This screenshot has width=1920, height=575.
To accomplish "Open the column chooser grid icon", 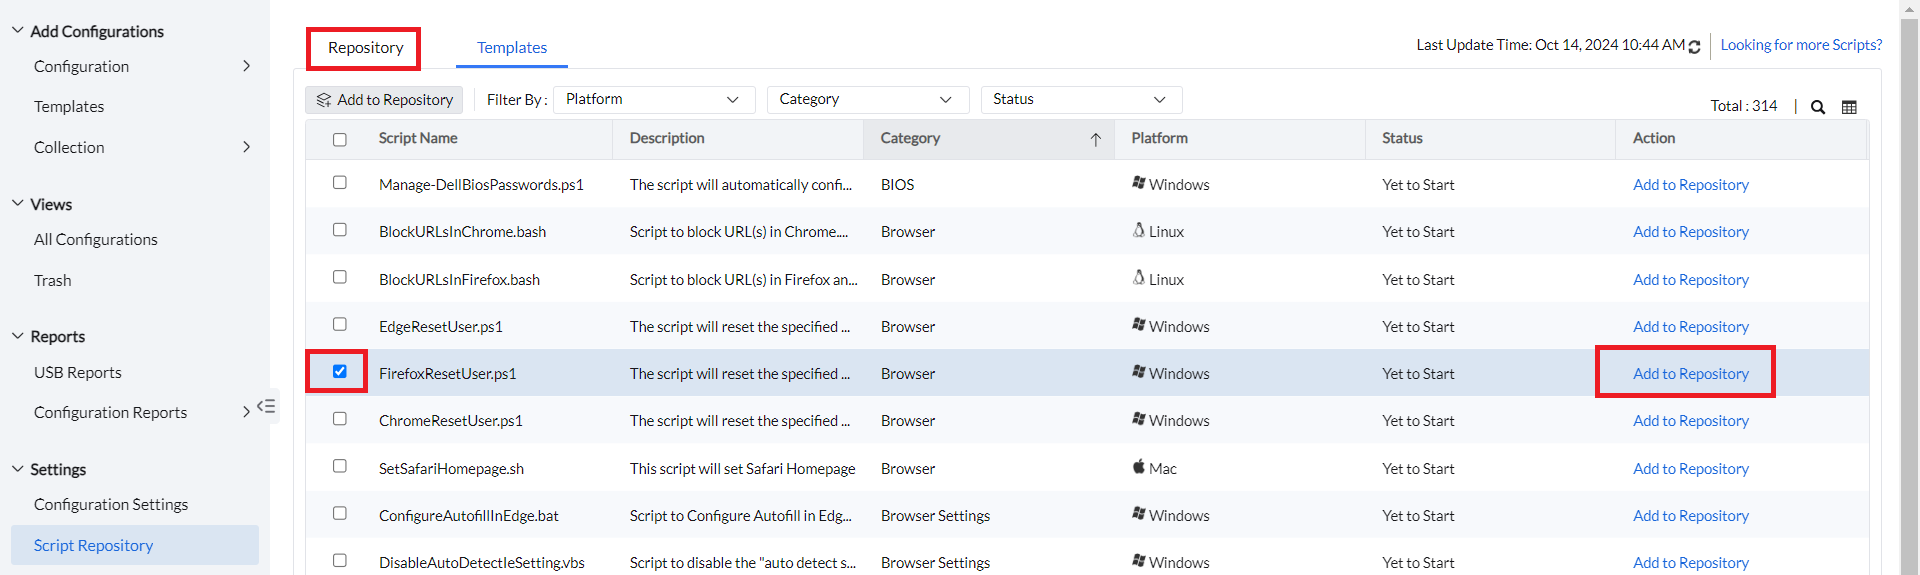I will coord(1849,107).
